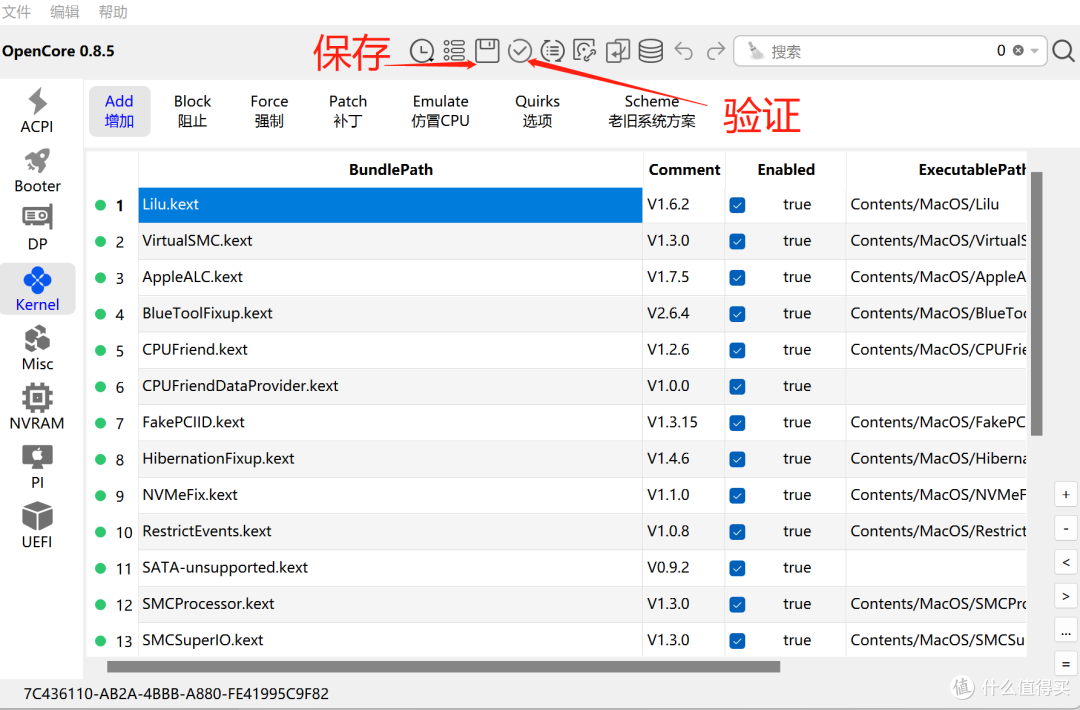
Task: Click the Save (保存) toolbar icon
Action: 487,50
